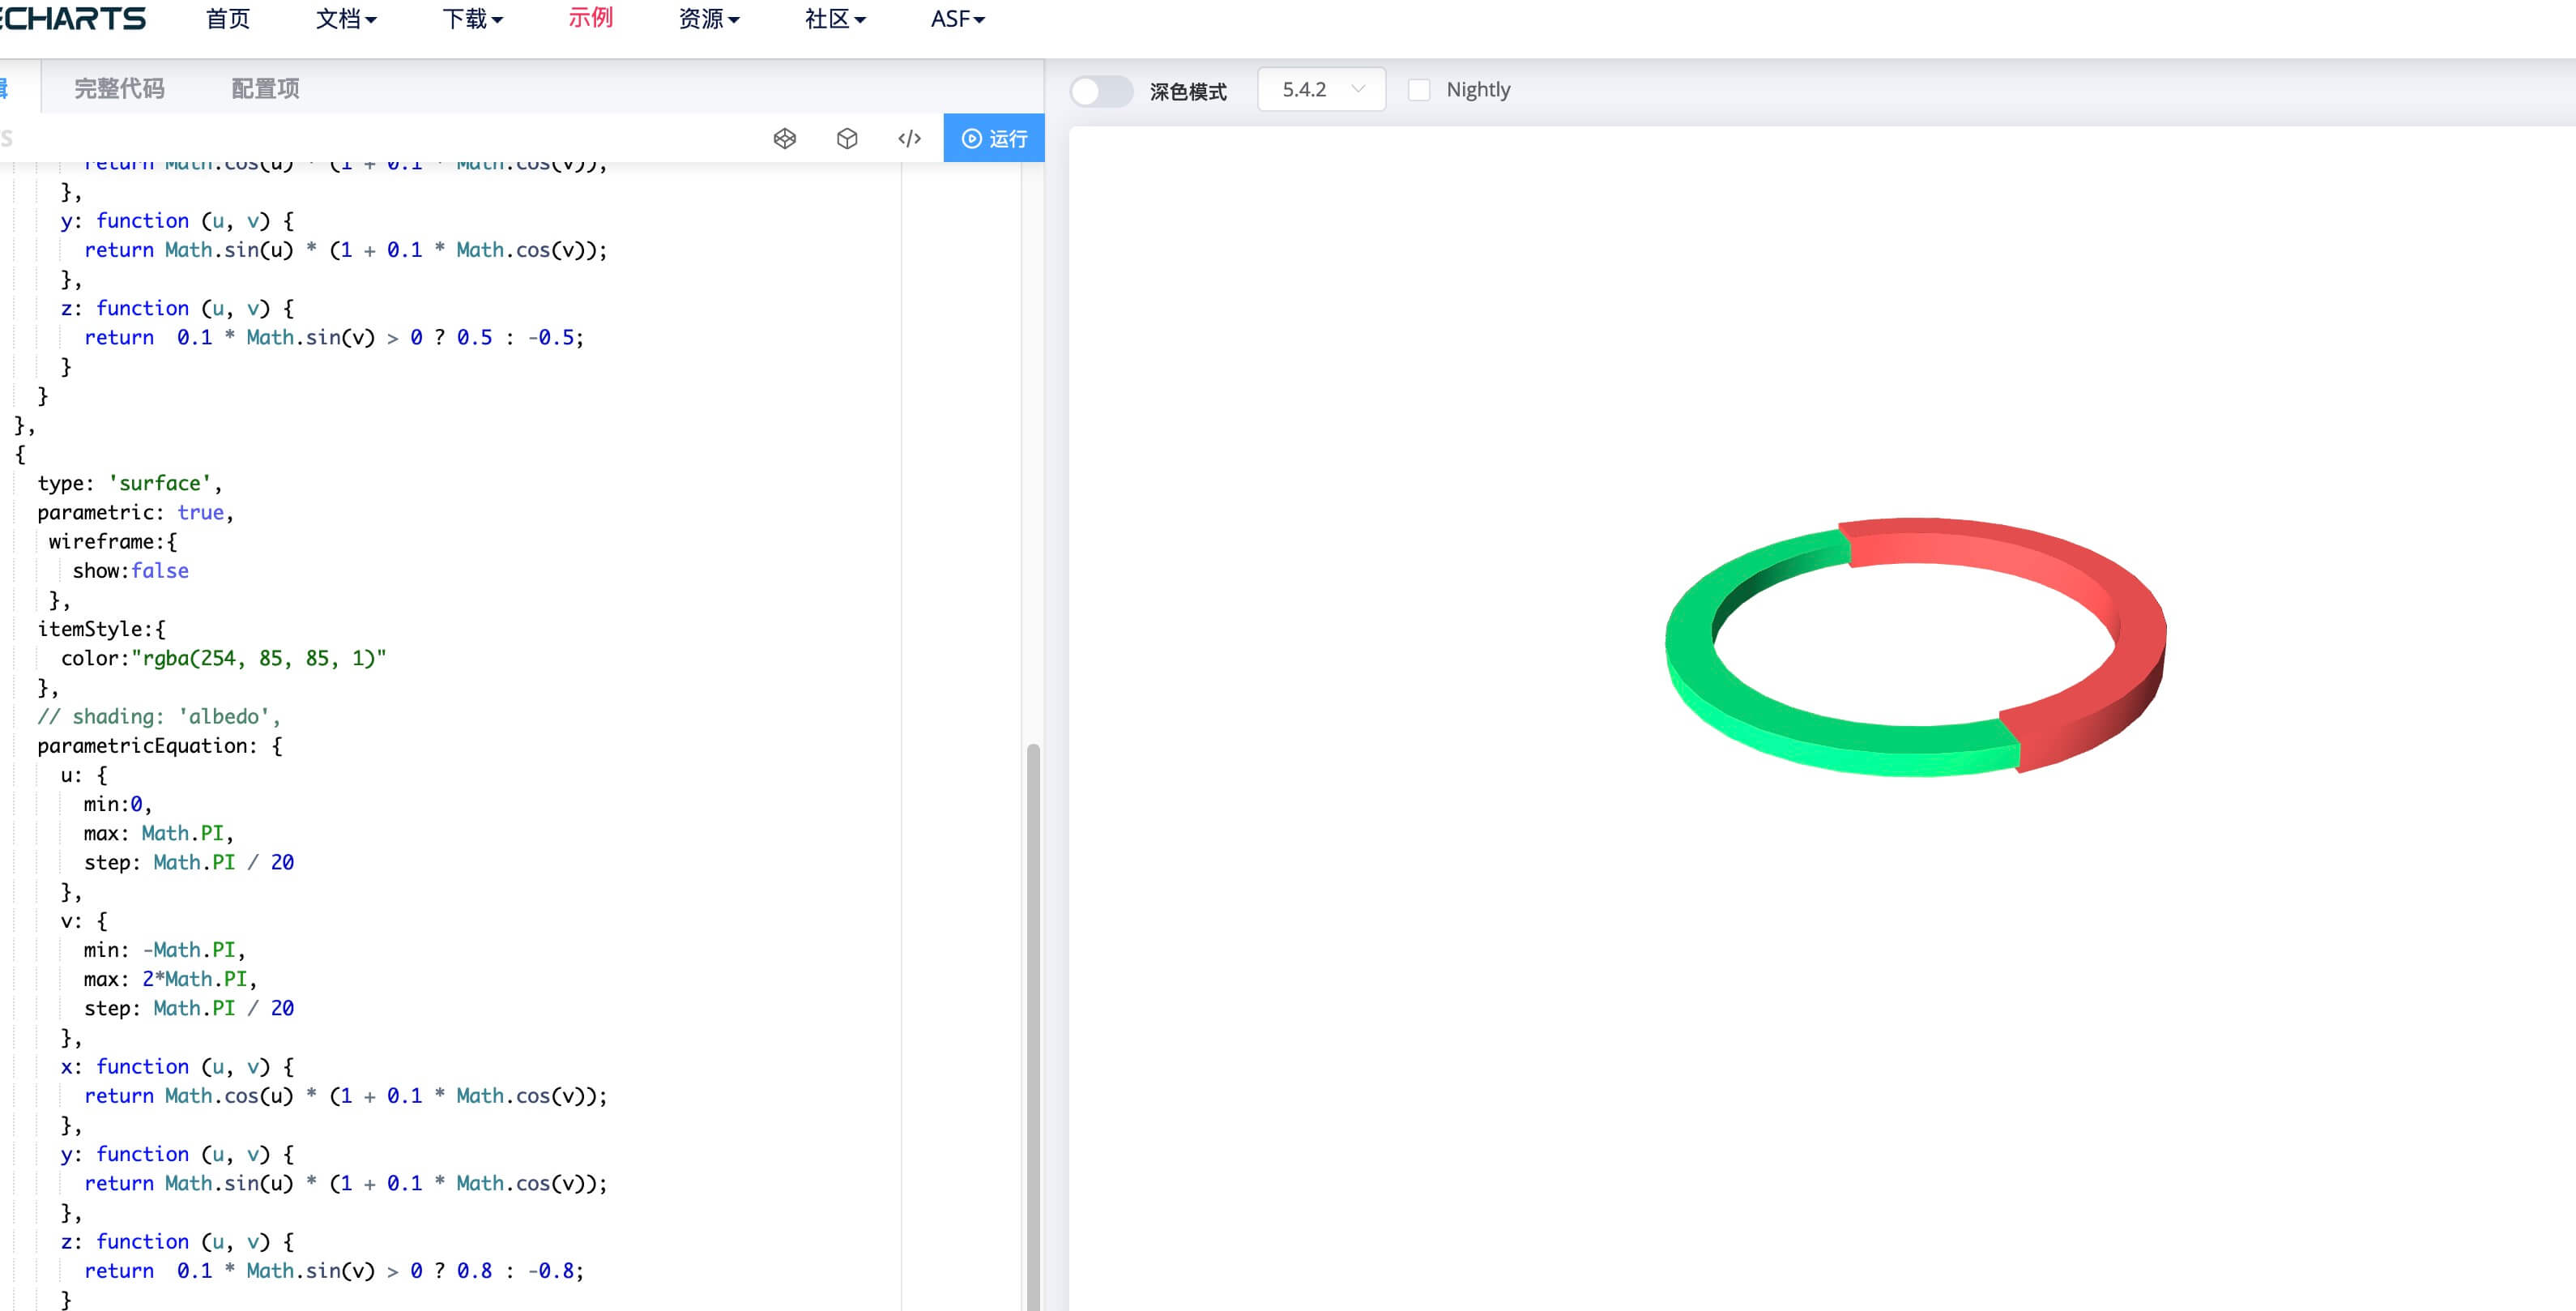Open the 5.4.2 version dropdown
Viewport: 2576px width, 1311px height.
(1321, 90)
